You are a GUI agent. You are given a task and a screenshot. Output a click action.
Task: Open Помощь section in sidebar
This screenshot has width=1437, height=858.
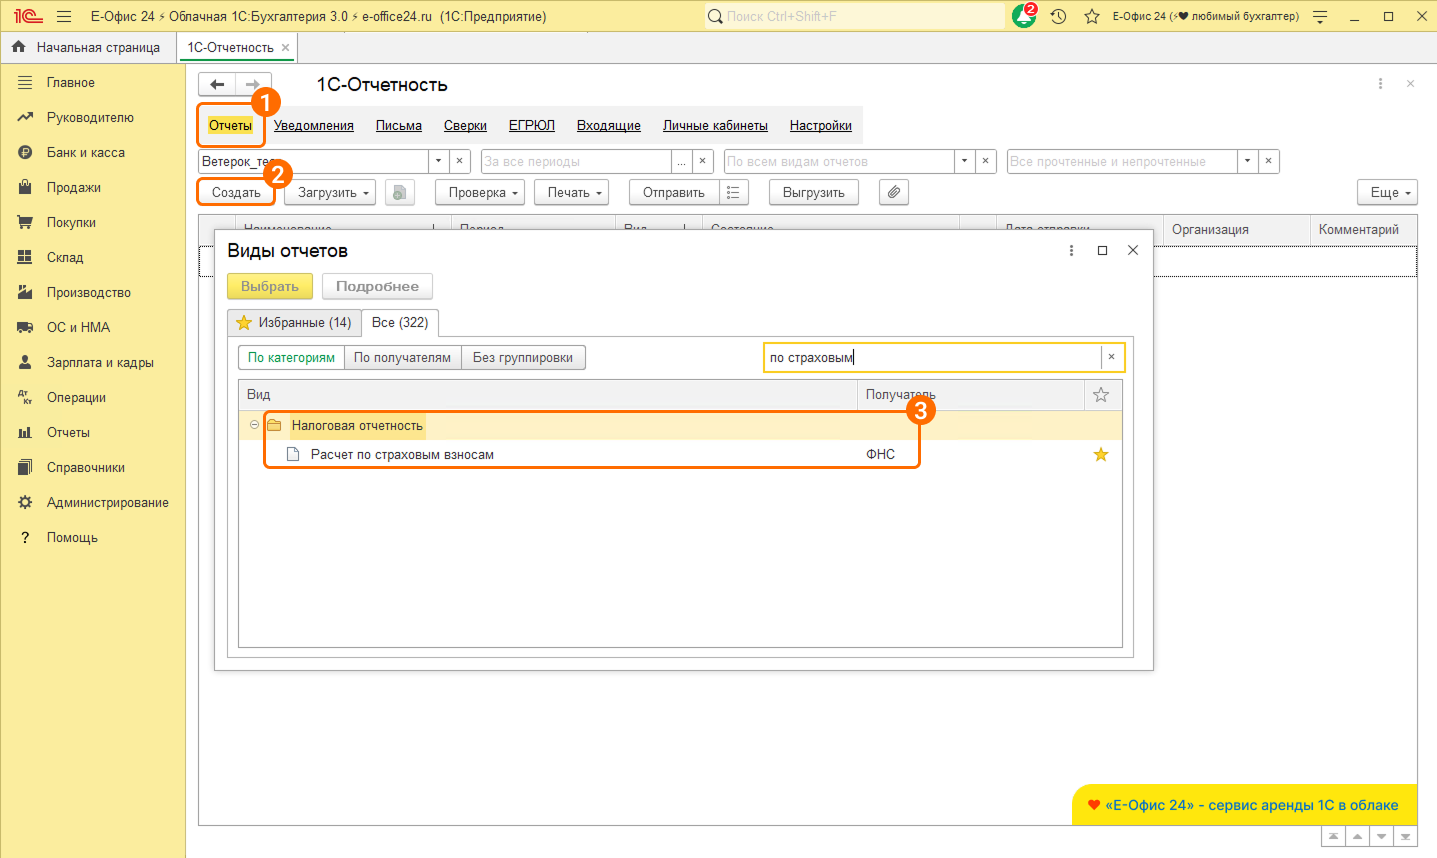72,538
